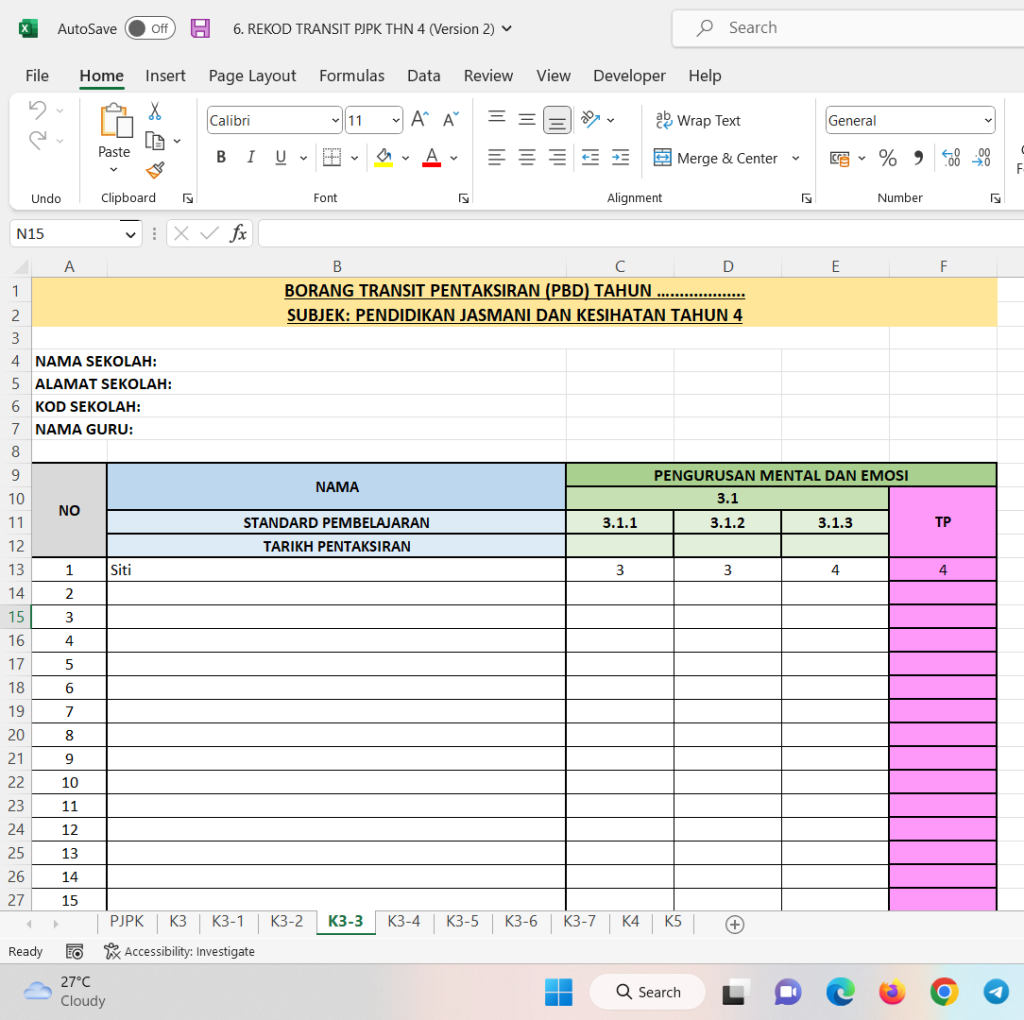Open the Merge & Center dropdown
1024x1020 pixels.
[795, 158]
